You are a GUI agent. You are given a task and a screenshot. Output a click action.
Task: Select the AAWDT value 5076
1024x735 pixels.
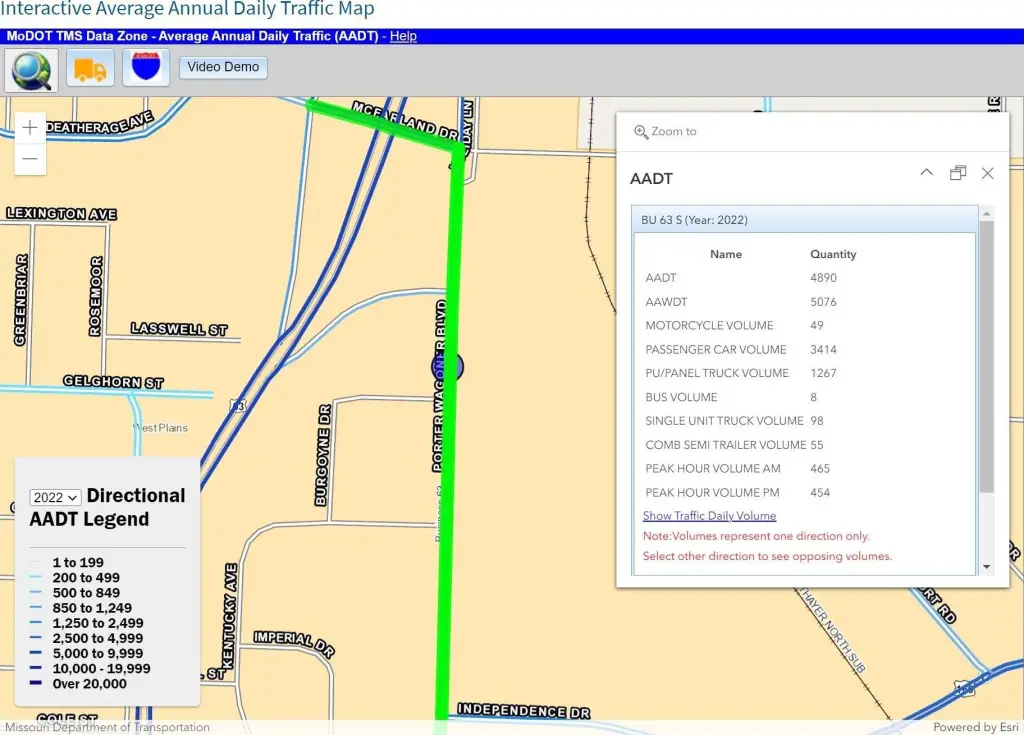point(823,302)
